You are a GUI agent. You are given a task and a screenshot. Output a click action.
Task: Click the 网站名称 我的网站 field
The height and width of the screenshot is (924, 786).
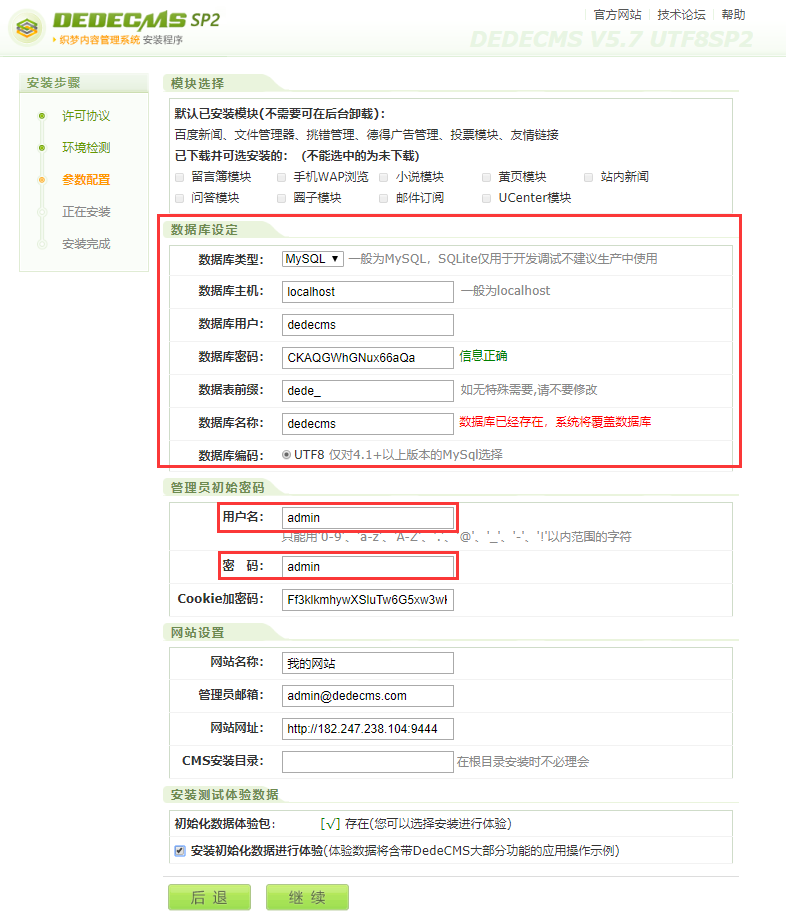coord(368,663)
